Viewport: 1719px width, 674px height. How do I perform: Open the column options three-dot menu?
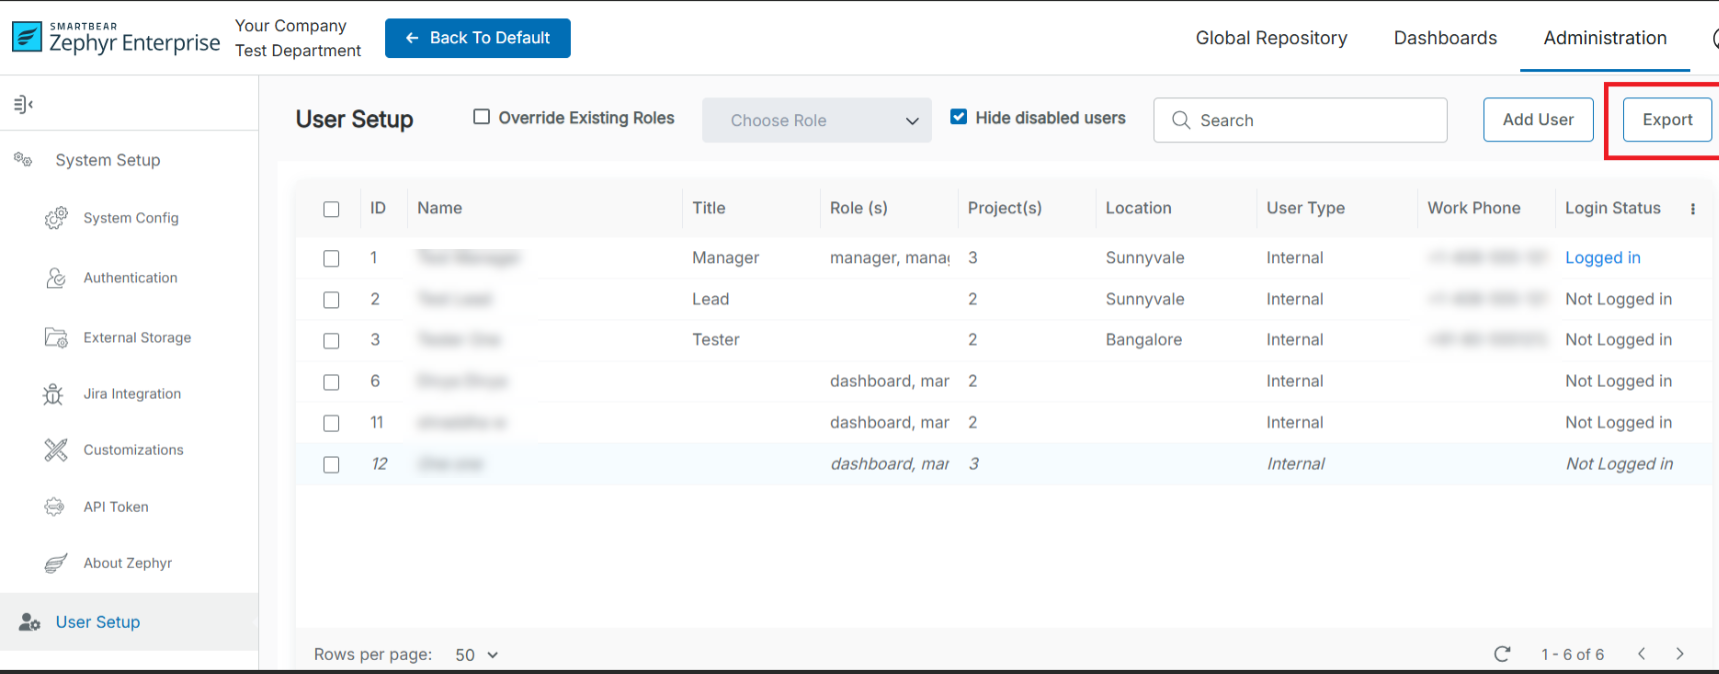click(1692, 209)
